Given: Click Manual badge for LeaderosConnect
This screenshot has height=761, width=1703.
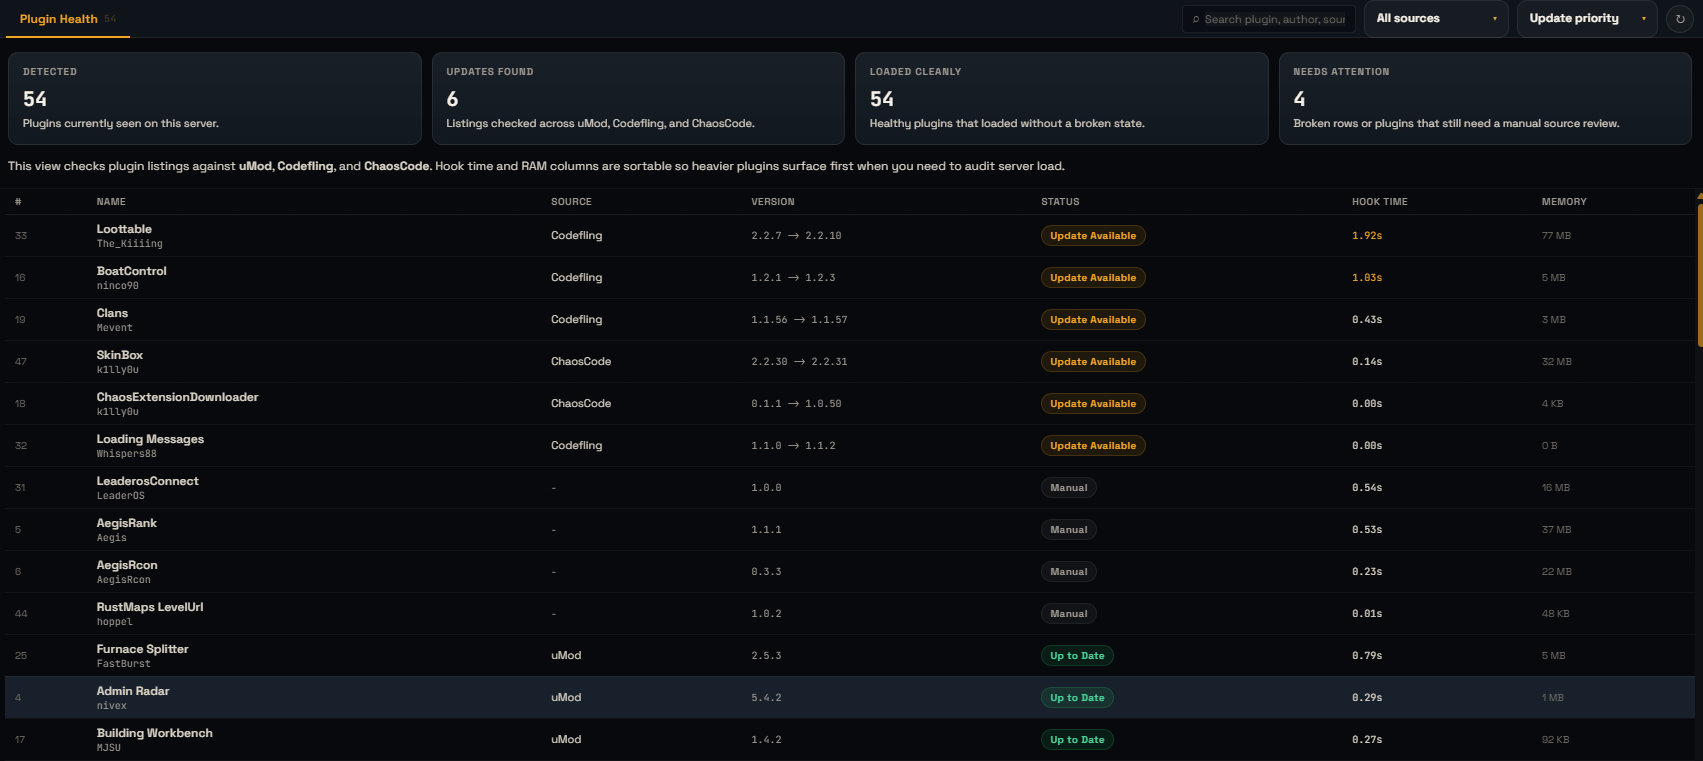Looking at the screenshot, I should (x=1069, y=488).
